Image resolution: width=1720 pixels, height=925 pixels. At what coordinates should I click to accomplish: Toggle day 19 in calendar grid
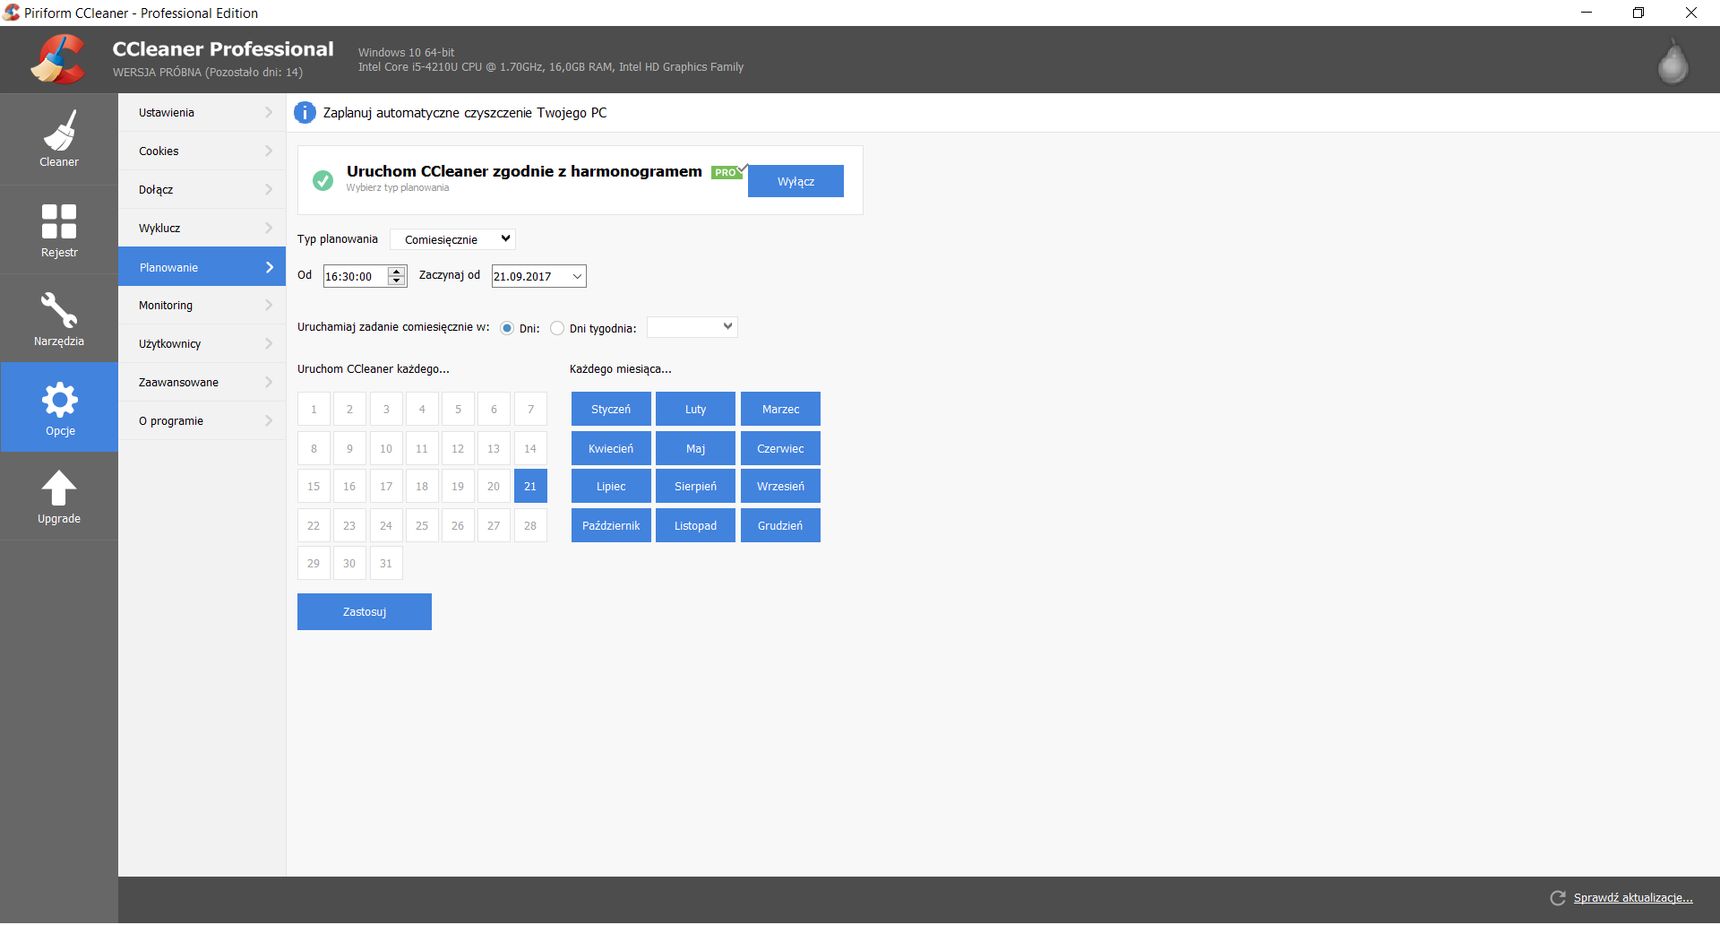458,486
